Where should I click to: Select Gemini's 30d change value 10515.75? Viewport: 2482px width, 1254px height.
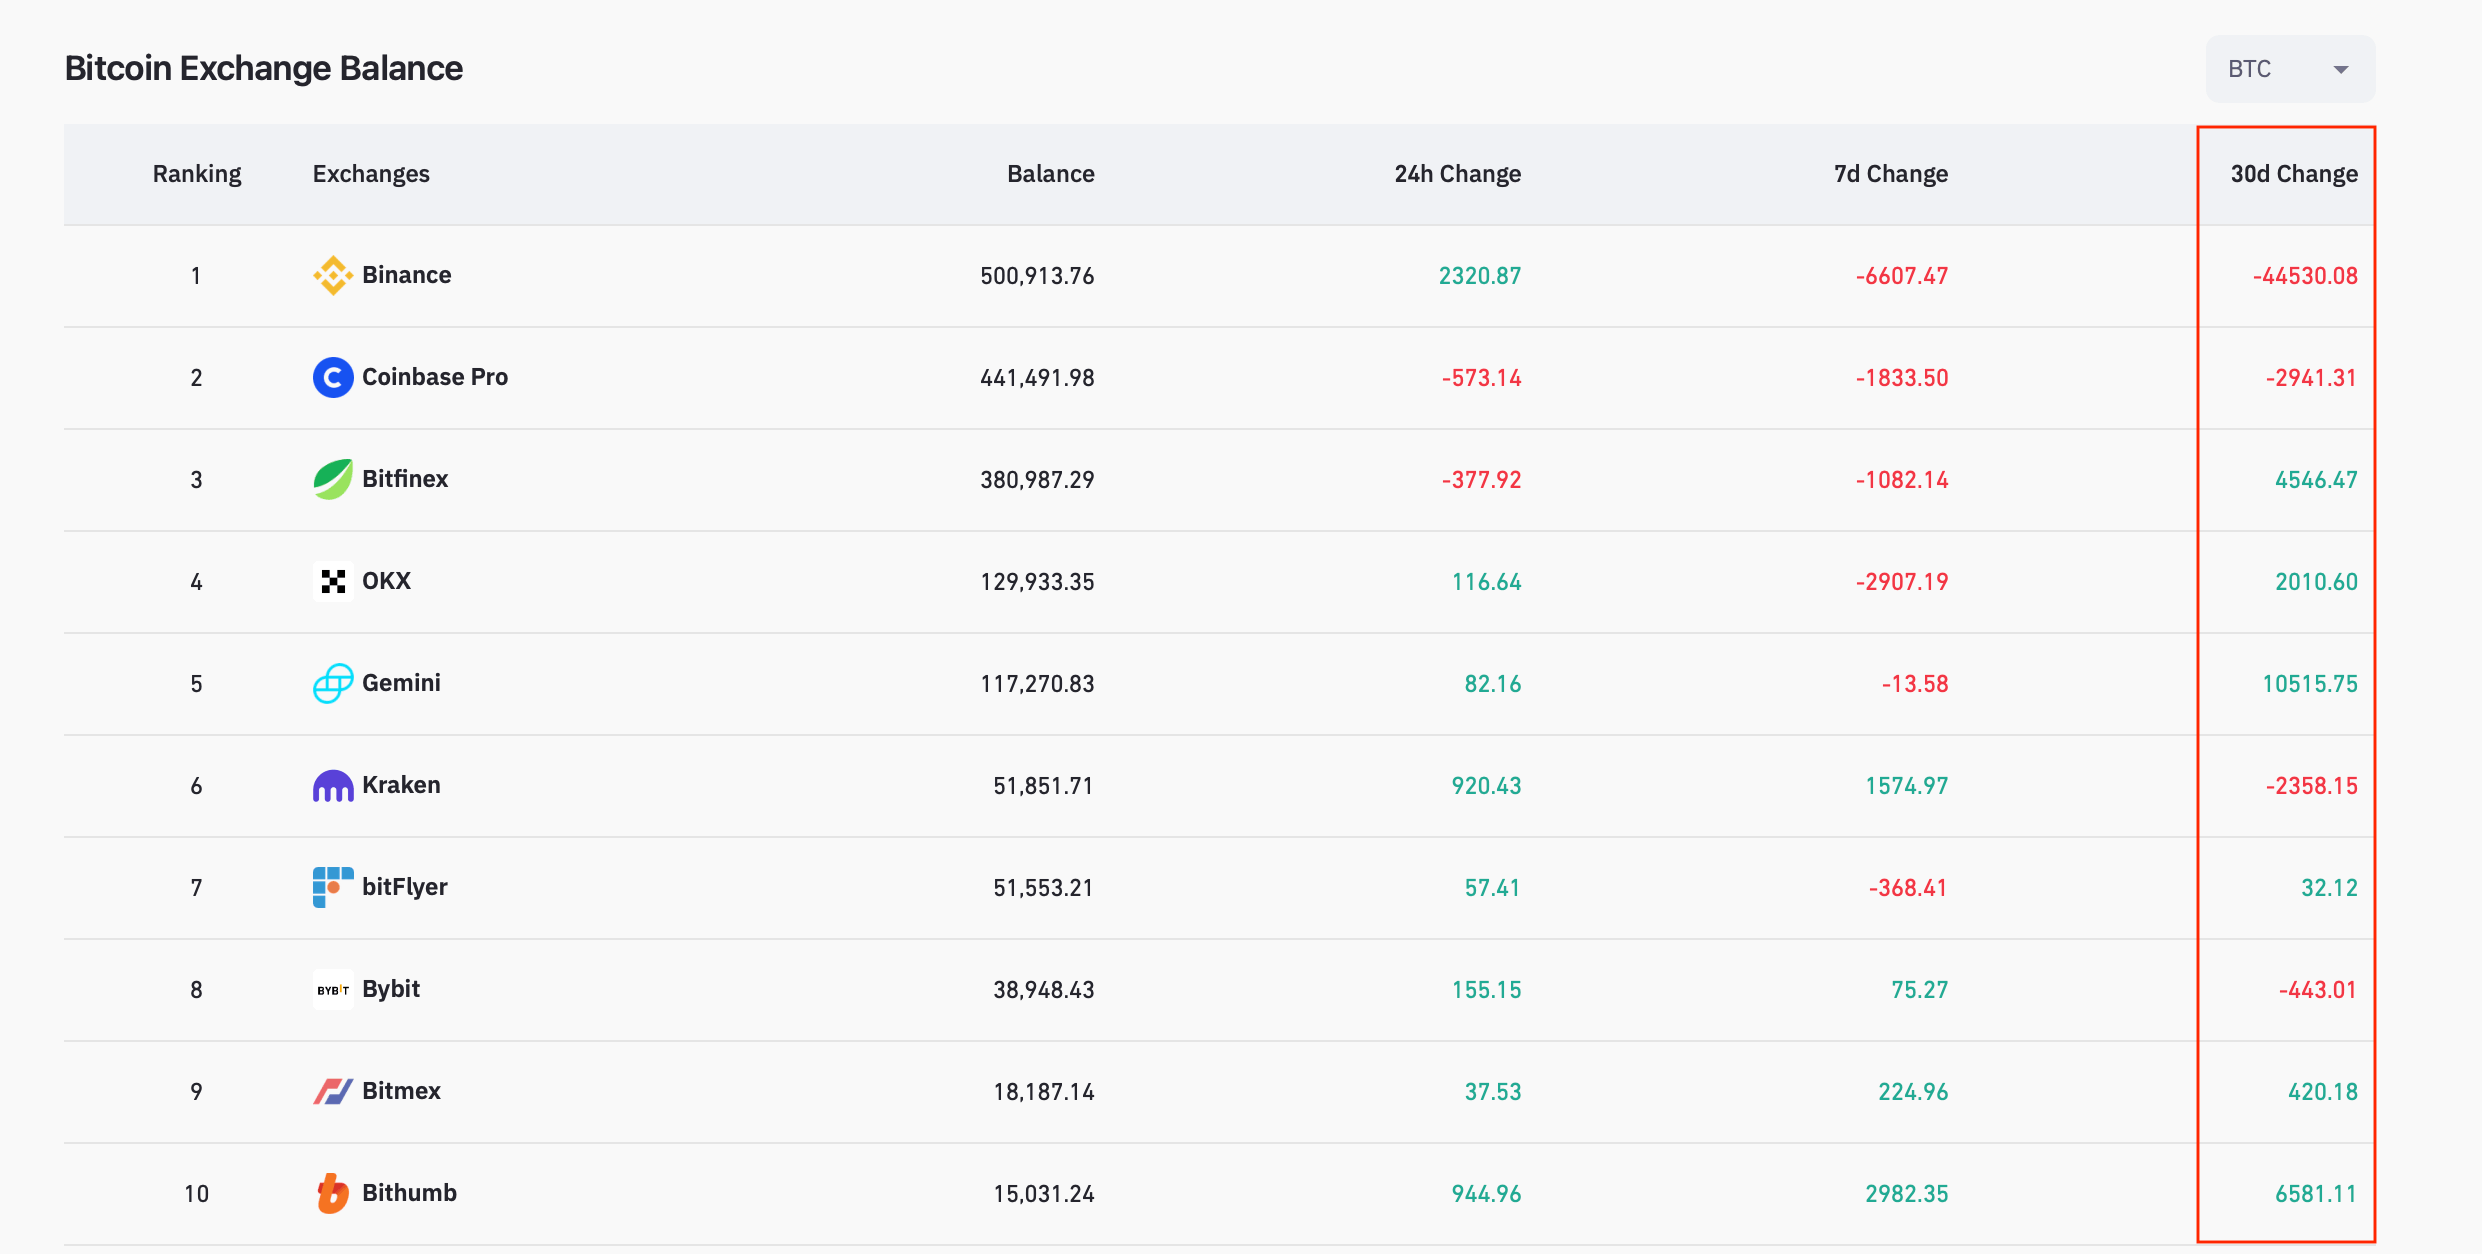click(x=2309, y=684)
